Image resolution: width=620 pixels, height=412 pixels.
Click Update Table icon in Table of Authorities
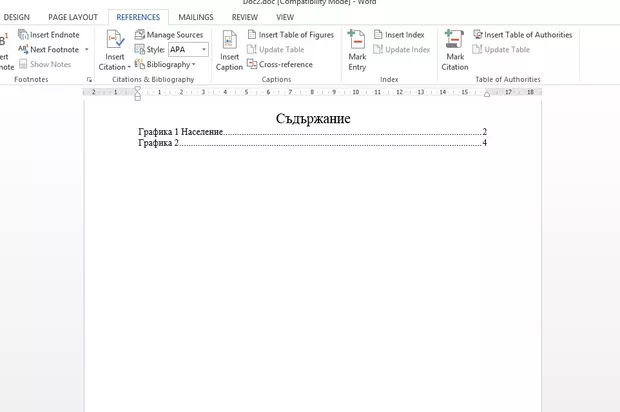click(x=477, y=49)
